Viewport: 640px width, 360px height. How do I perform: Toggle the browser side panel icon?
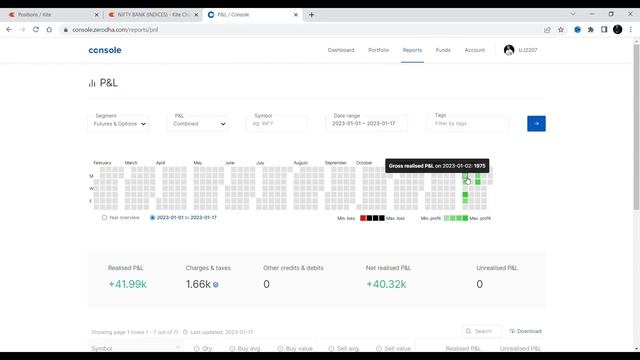pyautogui.click(x=604, y=29)
